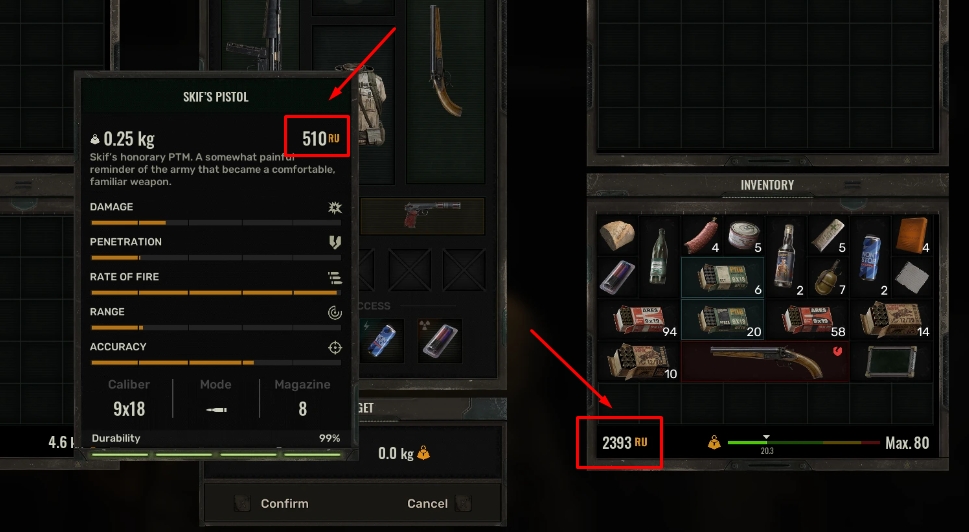This screenshot has height=532, width=969.
Task: Select the vodka bottle stack of 2
Action: (x=786, y=256)
